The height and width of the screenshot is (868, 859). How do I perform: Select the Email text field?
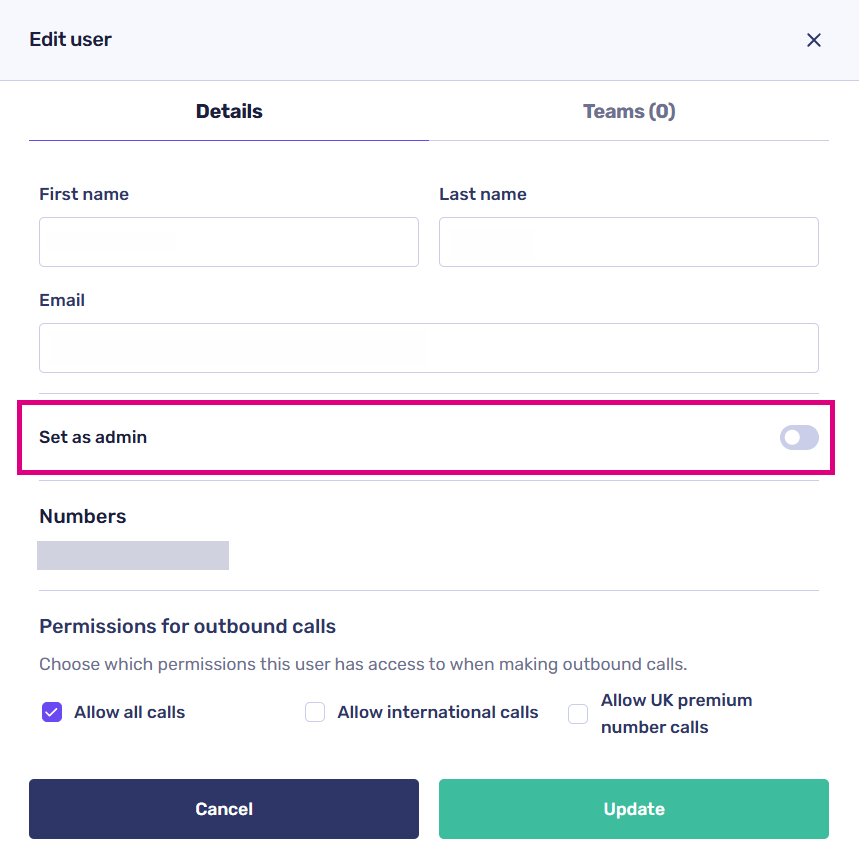click(x=428, y=348)
